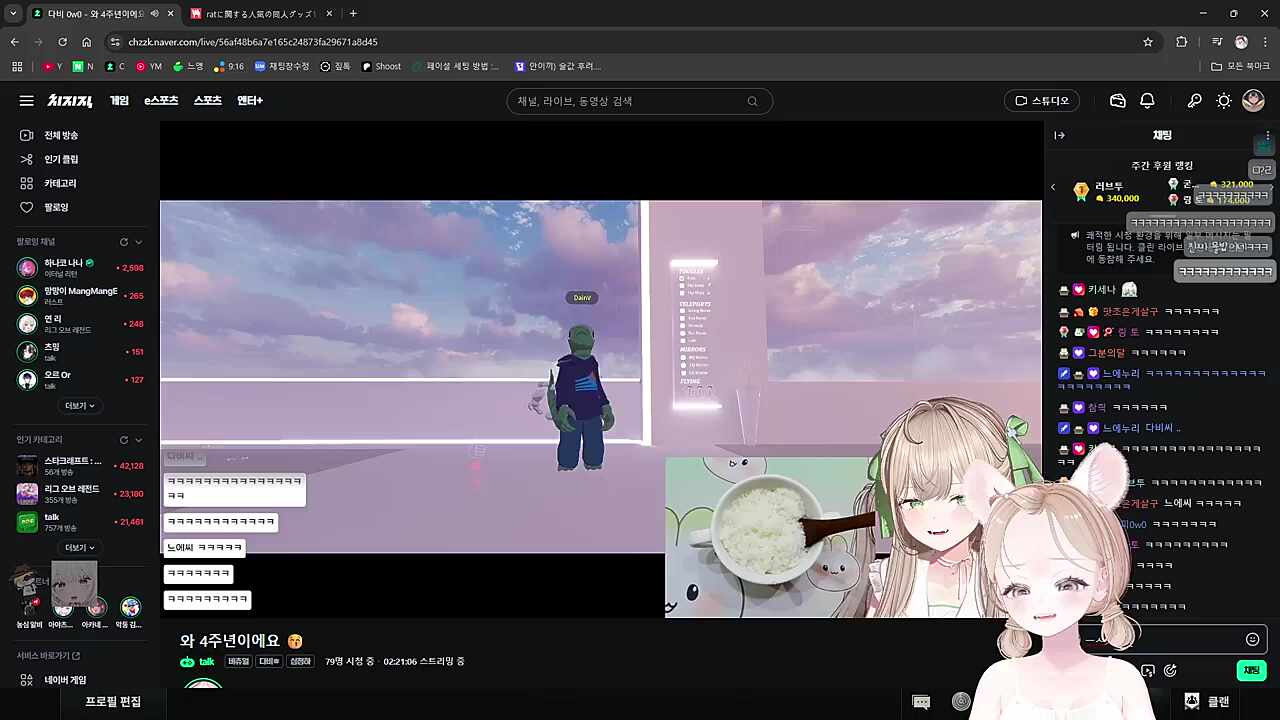
Task: Expand 더보기 under popular categories
Action: [80, 548]
